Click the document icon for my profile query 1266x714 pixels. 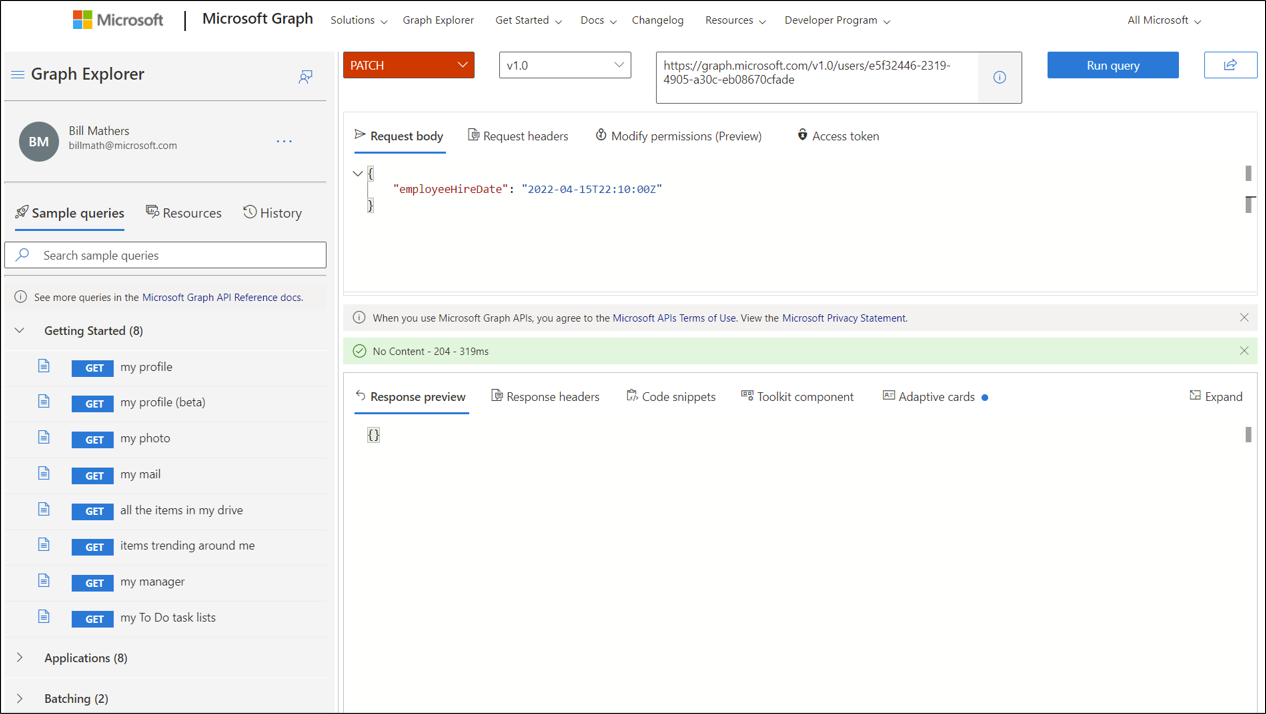pyautogui.click(x=44, y=366)
